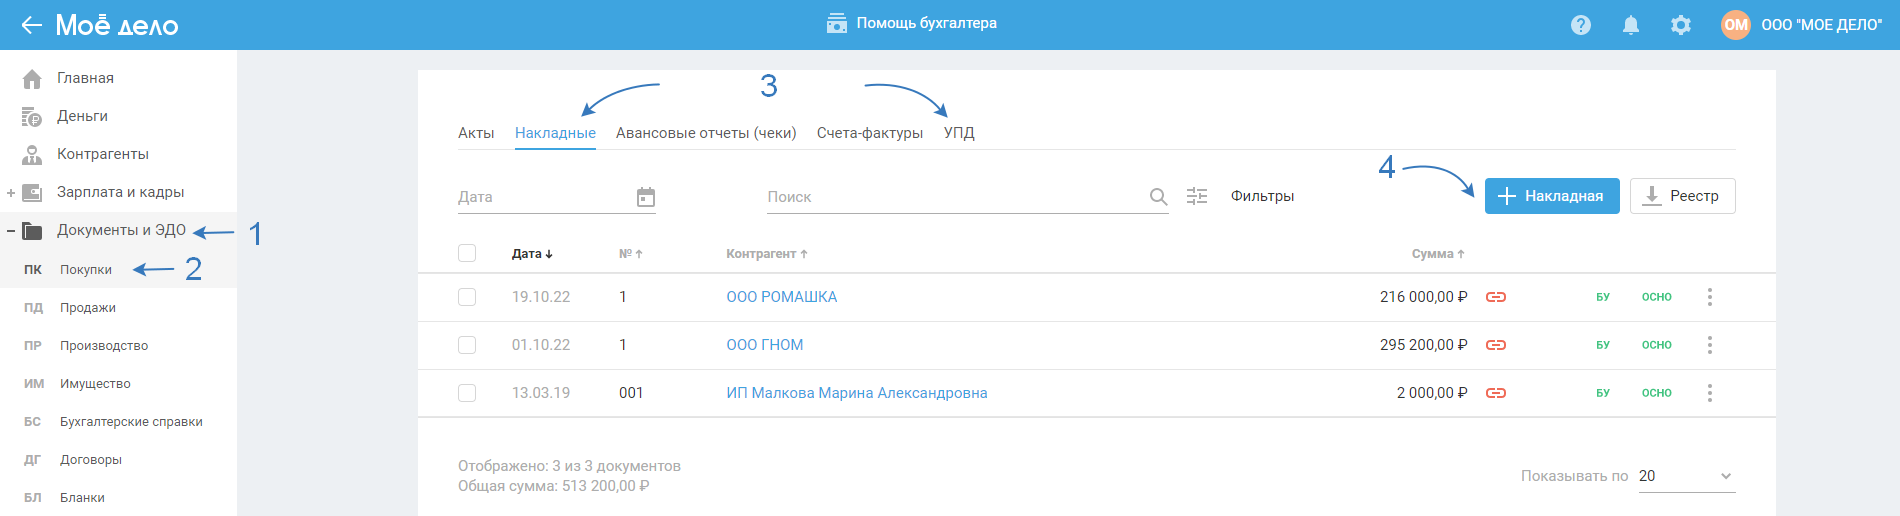Click the add Накладная button
This screenshot has height=516, width=1900.
click(x=1551, y=196)
